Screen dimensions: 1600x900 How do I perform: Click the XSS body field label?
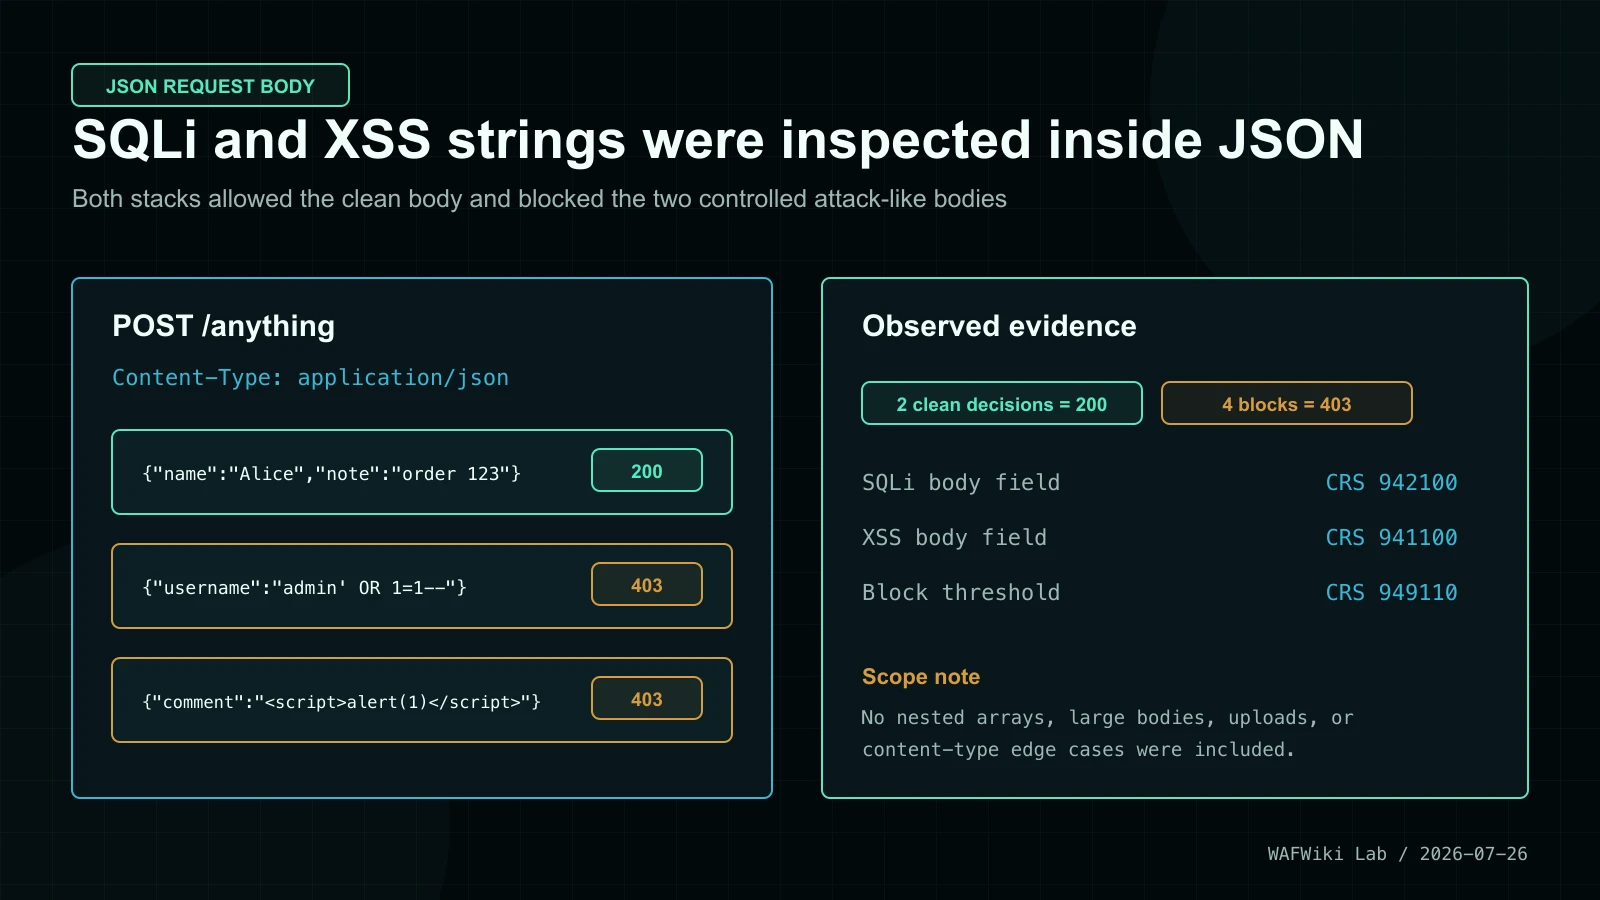coord(954,537)
